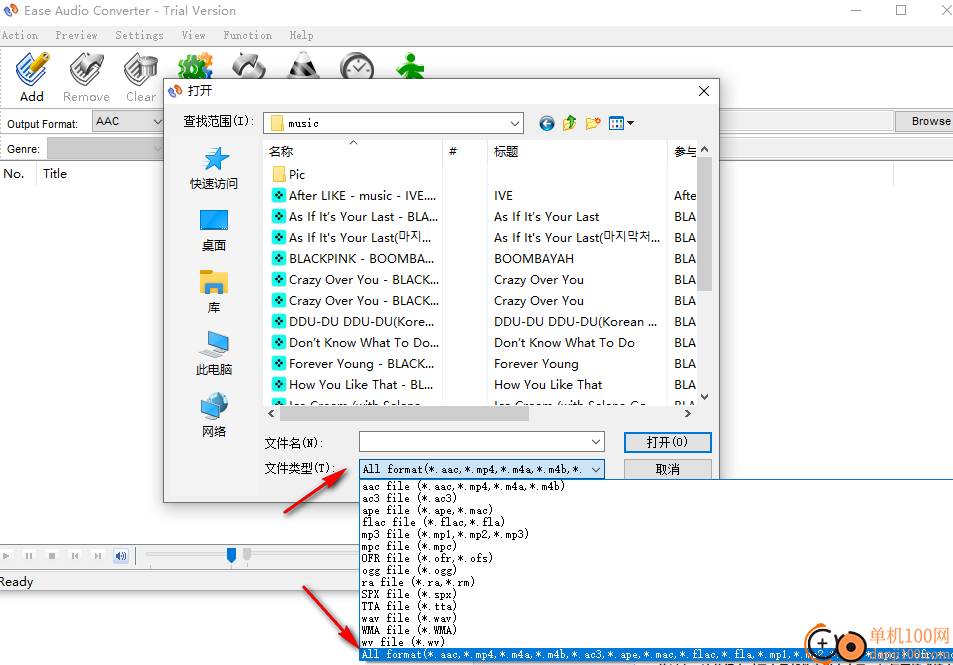Sort by the Name (名称) column header

pyautogui.click(x=353, y=151)
